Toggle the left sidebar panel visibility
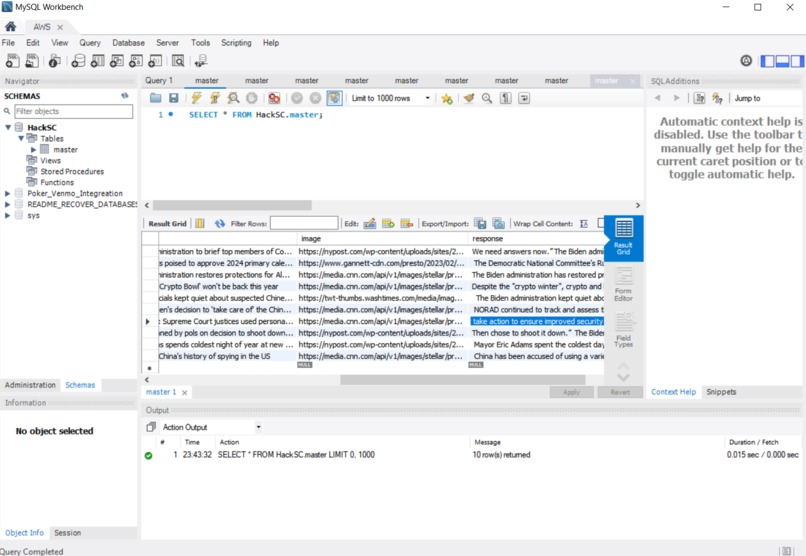 pyautogui.click(x=767, y=61)
